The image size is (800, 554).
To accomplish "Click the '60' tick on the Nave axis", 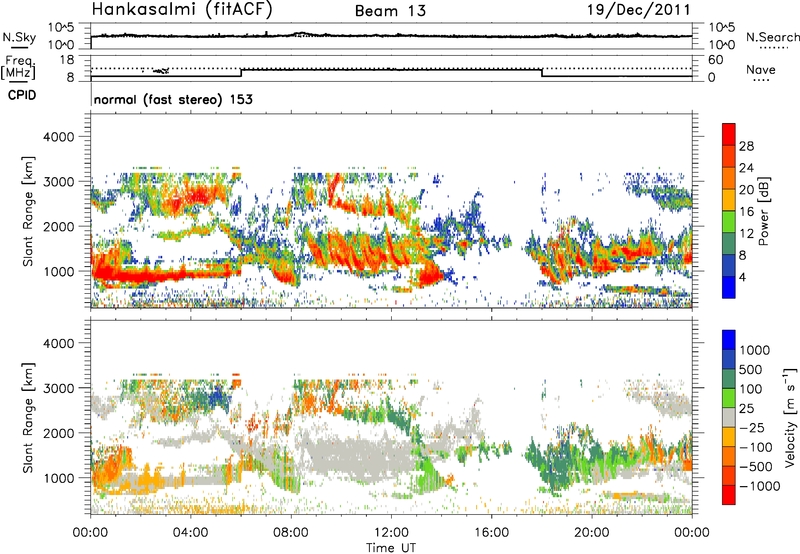I will [715, 60].
